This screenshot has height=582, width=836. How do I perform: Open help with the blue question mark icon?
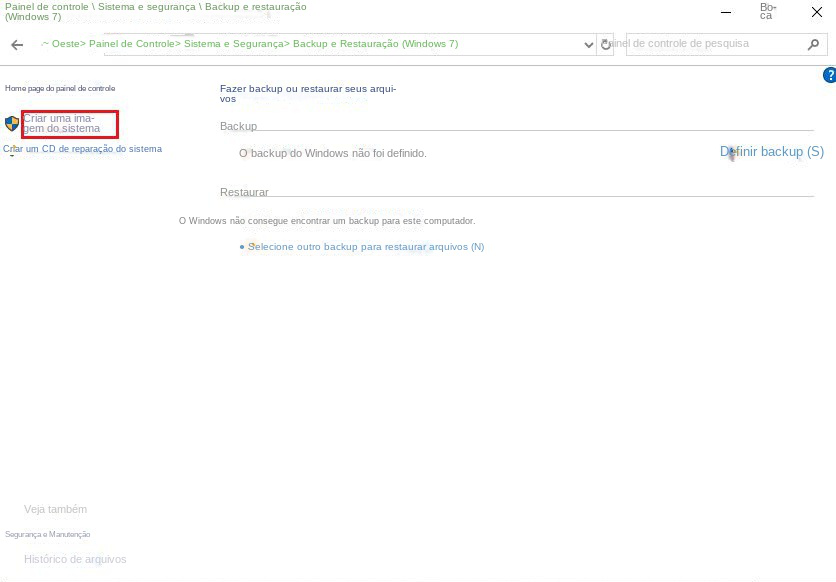(x=828, y=75)
